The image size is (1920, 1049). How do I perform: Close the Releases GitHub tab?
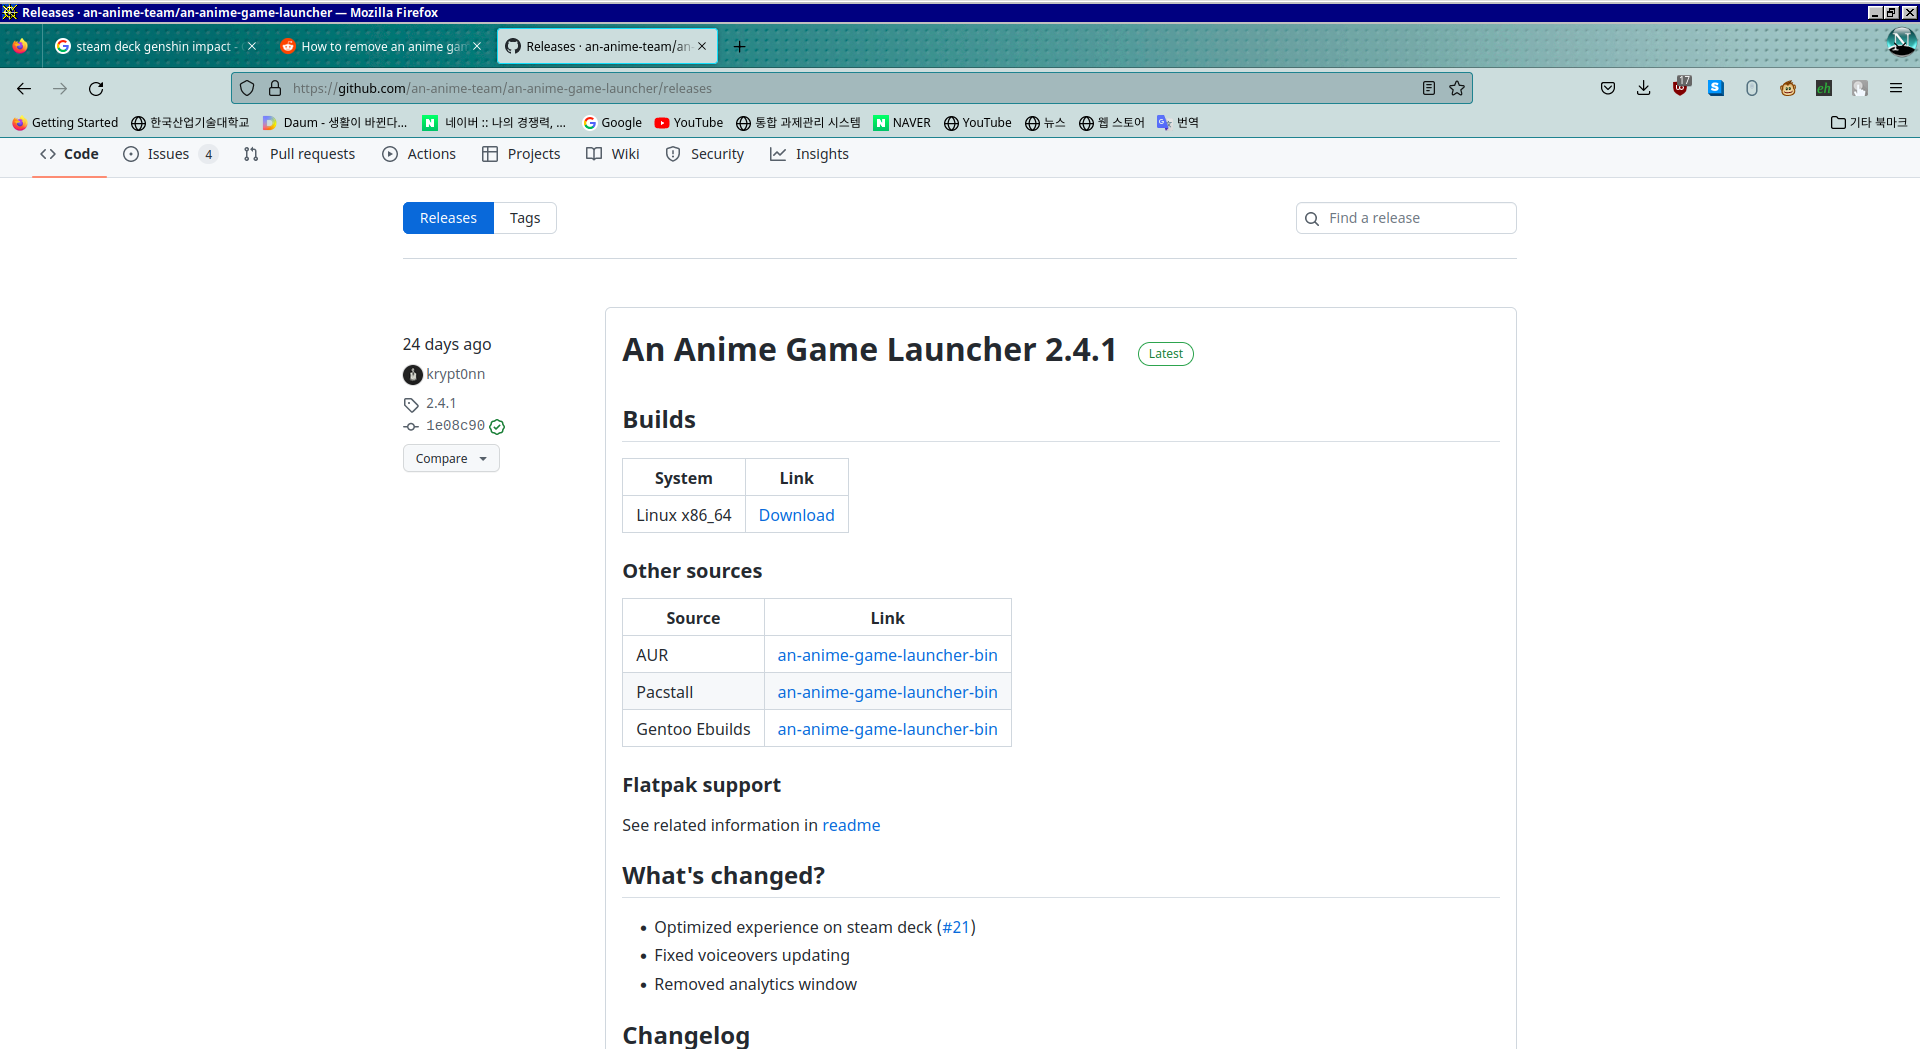pos(702,47)
